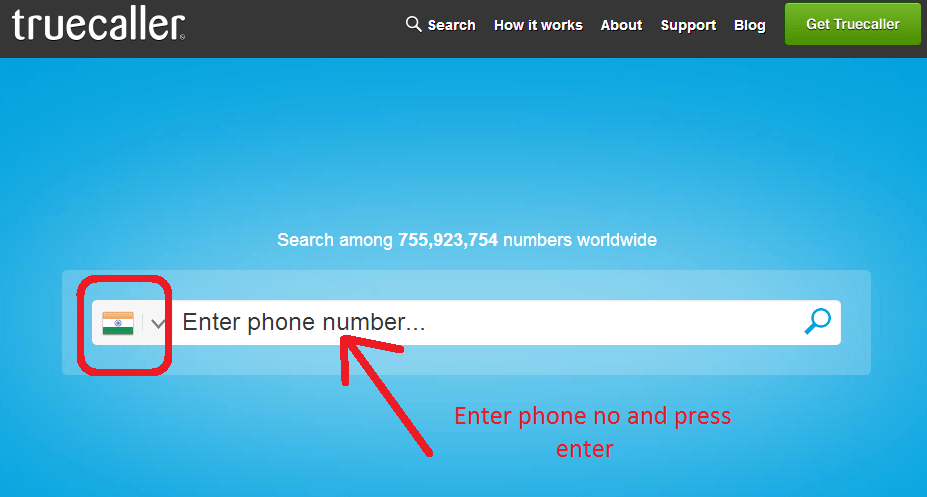
Task: Expand the country code dropdown chevron
Action: 157,323
